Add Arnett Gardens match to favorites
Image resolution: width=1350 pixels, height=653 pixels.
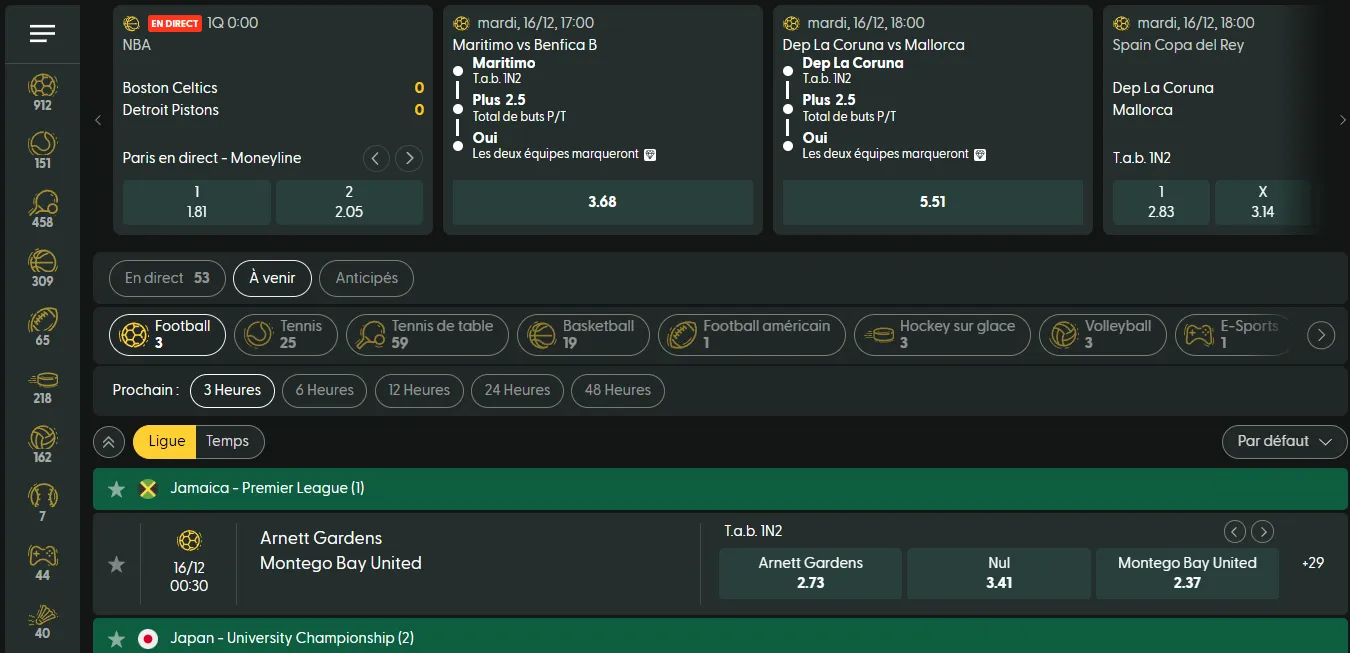click(x=116, y=564)
